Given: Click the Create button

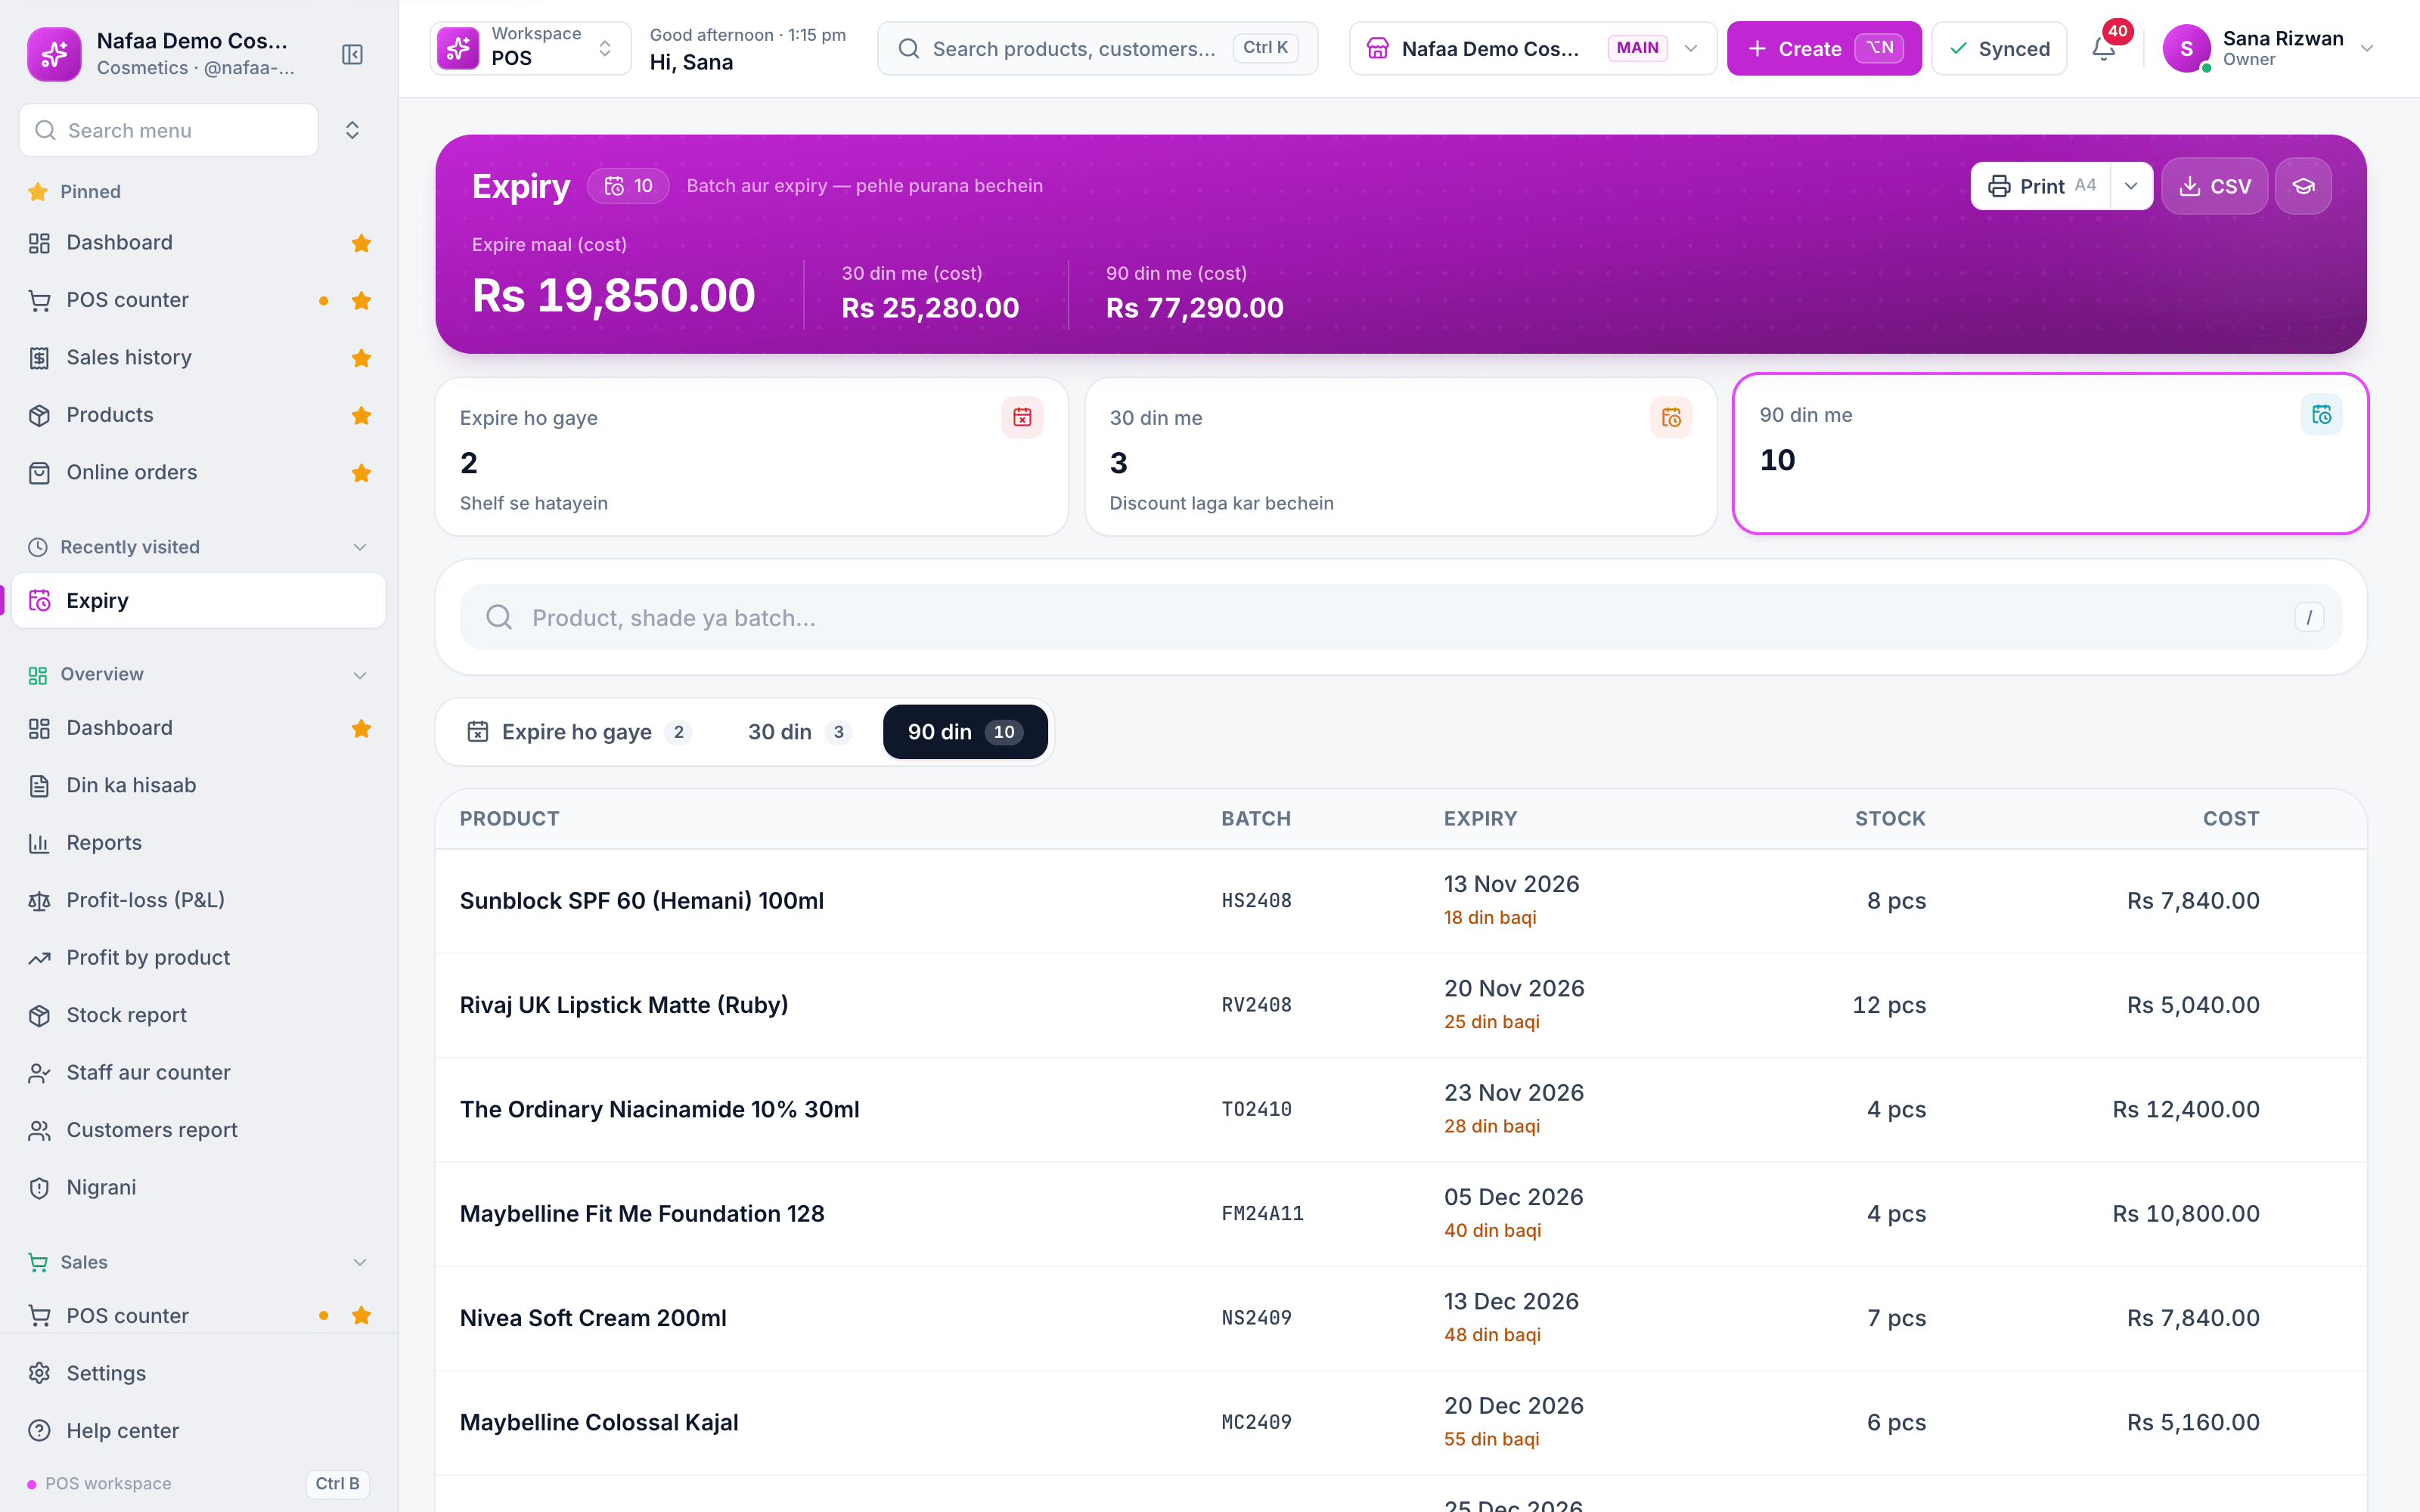Looking at the screenshot, I should (1824, 48).
